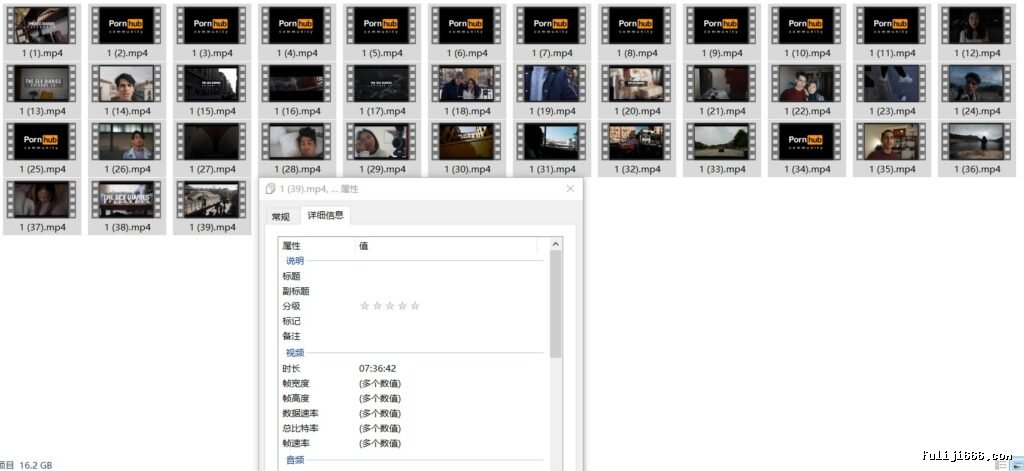
Task: Select the video file 1 (2).mp4
Action: 127,32
